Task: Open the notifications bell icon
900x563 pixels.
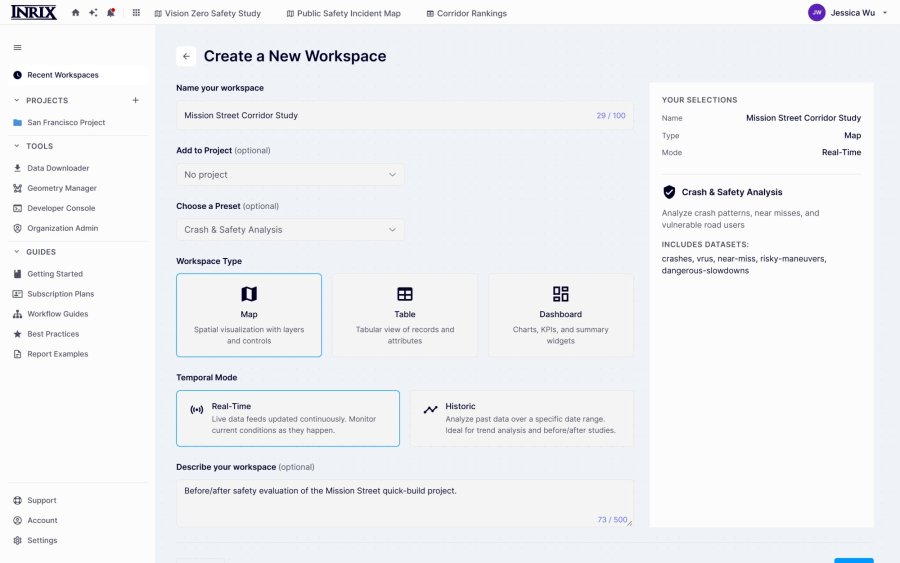Action: [x=111, y=13]
